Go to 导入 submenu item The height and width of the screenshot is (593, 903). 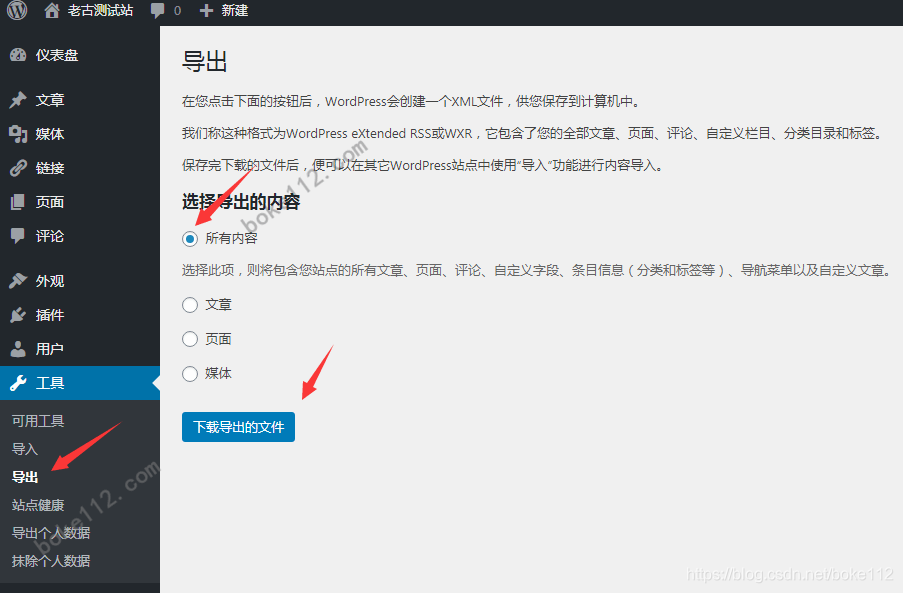pyautogui.click(x=25, y=449)
